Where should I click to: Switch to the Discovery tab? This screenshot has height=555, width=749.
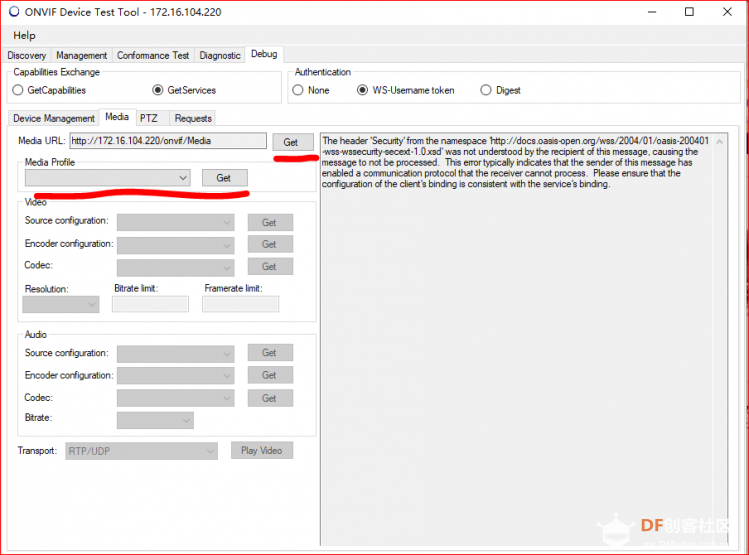(27, 55)
